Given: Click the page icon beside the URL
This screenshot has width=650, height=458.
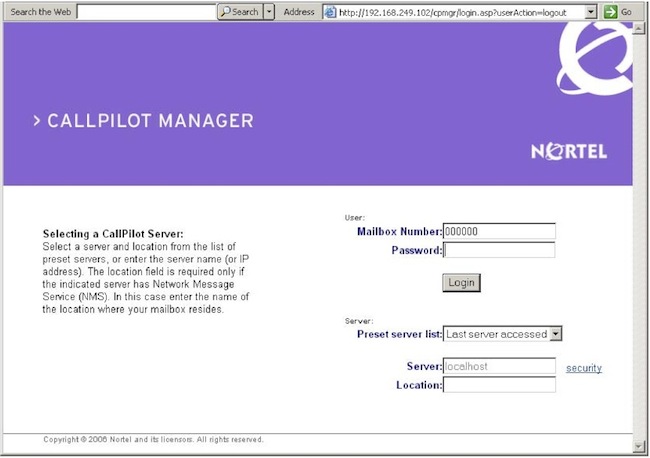Looking at the screenshot, I should point(330,12).
